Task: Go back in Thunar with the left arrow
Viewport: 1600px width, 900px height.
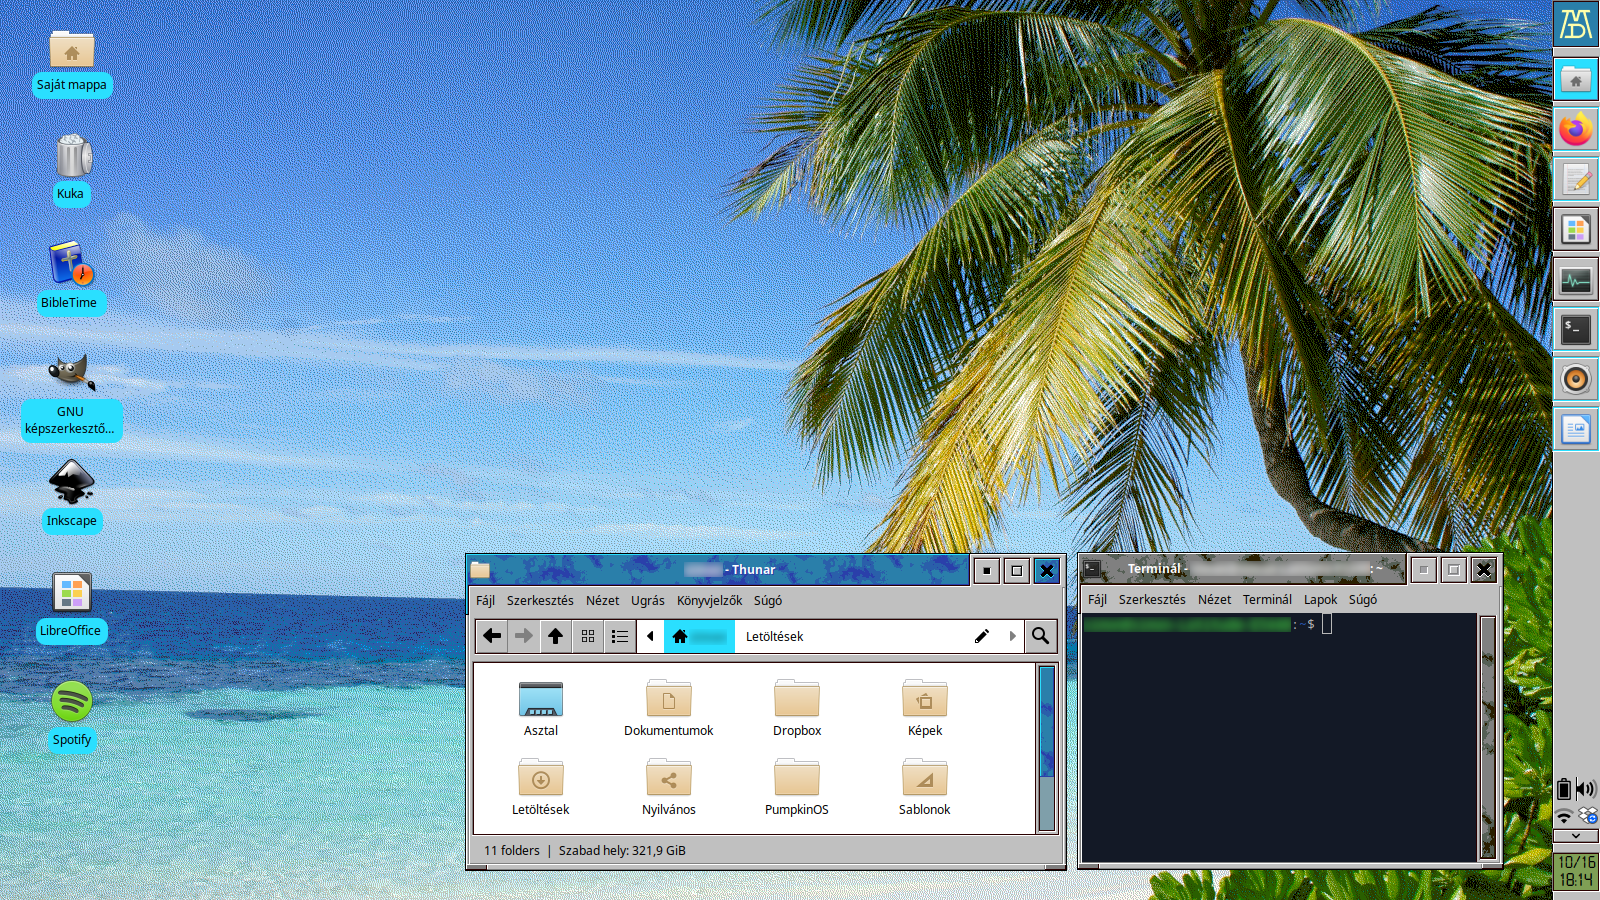Action: [491, 636]
